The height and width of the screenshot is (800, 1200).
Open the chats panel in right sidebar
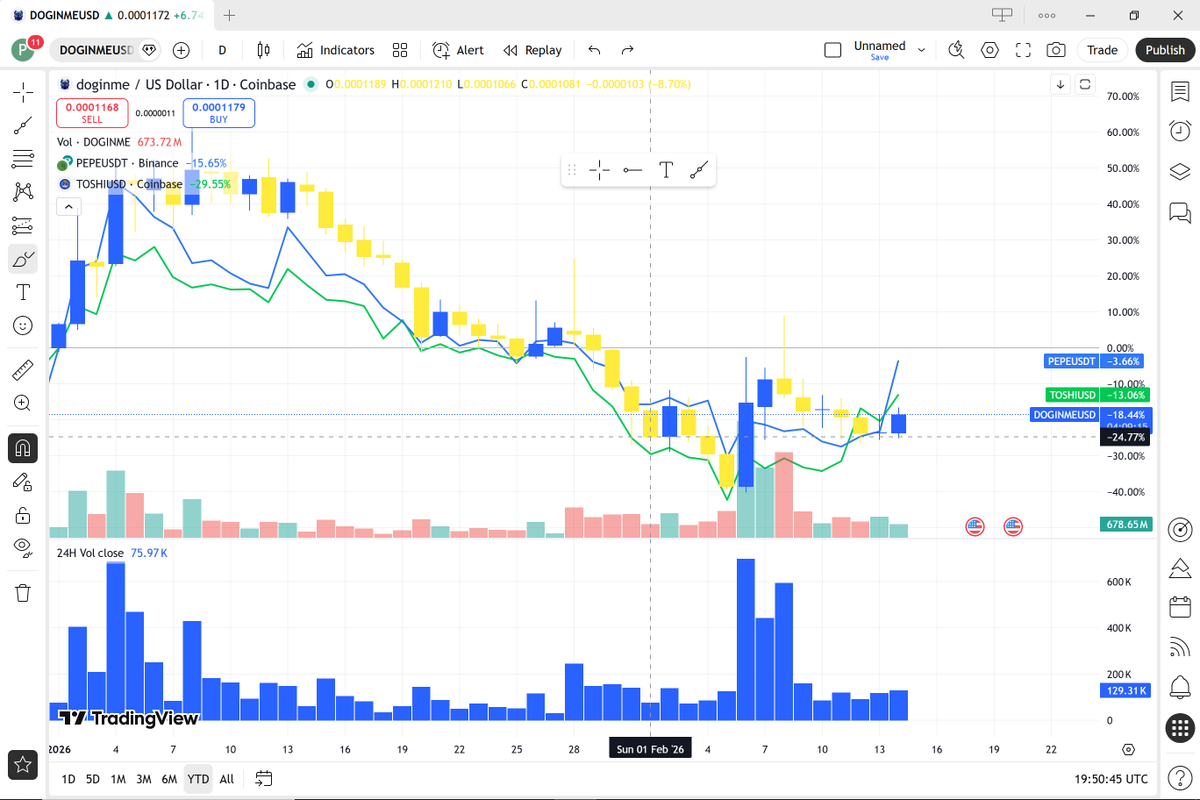[1180, 212]
